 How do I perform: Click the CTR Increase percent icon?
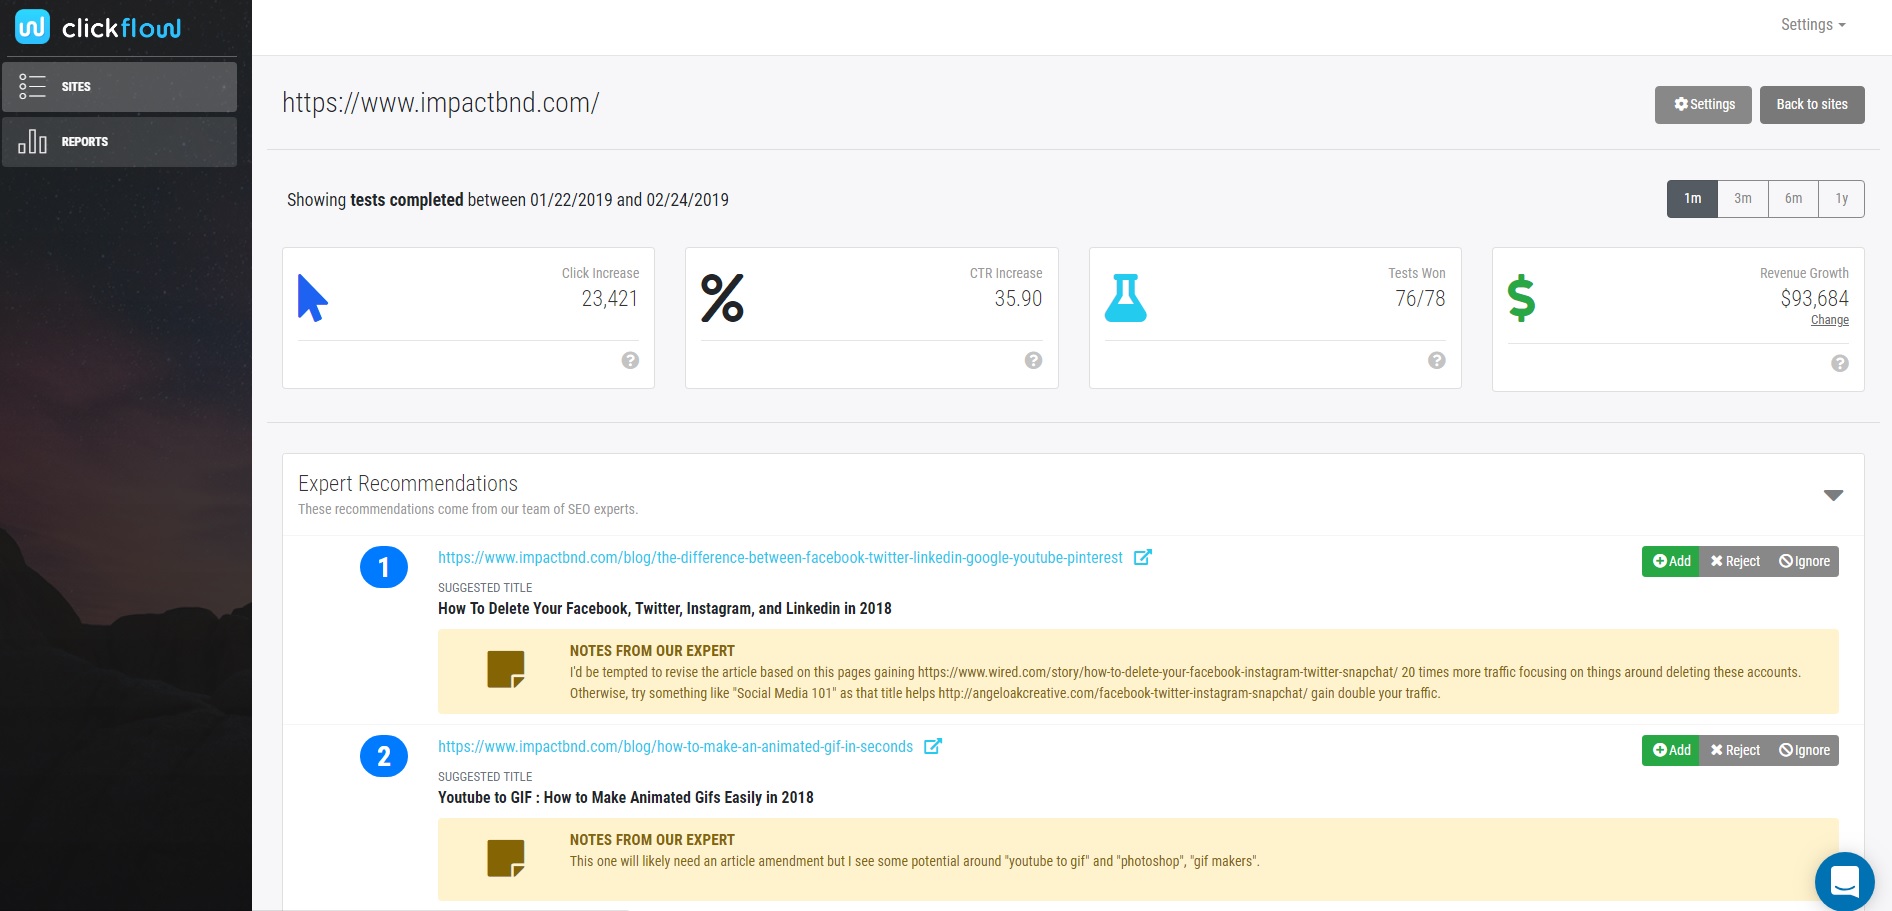(722, 298)
